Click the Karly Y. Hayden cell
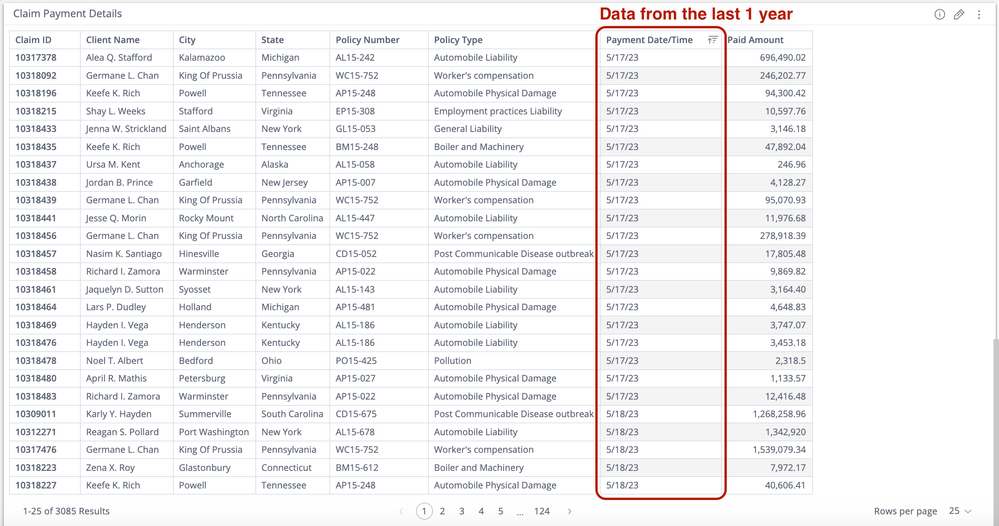 click(x=119, y=414)
